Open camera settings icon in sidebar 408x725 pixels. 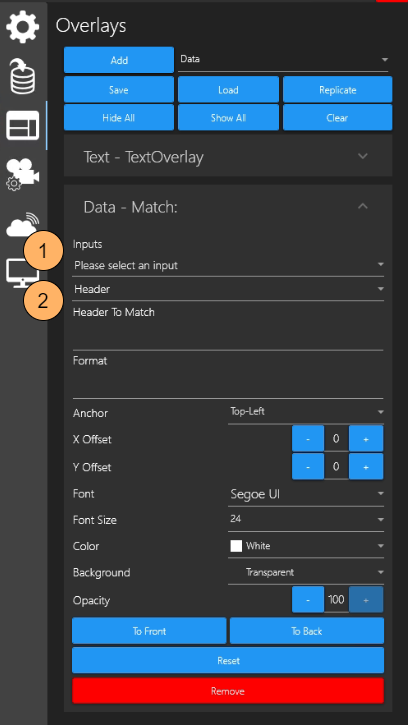click(22, 175)
